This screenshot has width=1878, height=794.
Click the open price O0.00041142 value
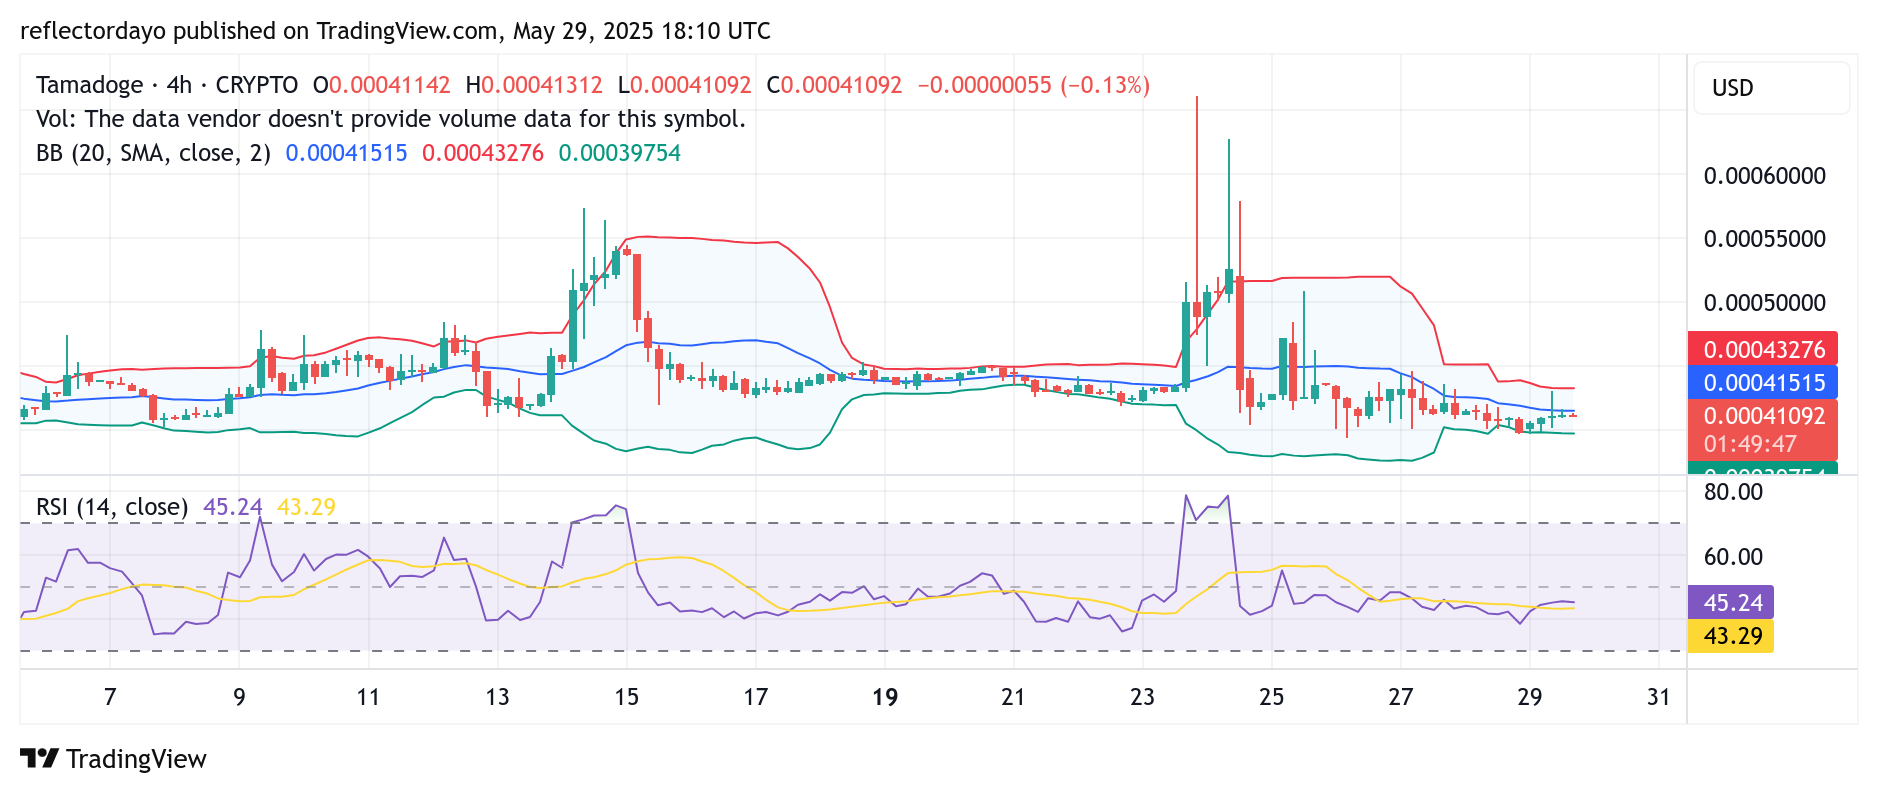point(382,85)
